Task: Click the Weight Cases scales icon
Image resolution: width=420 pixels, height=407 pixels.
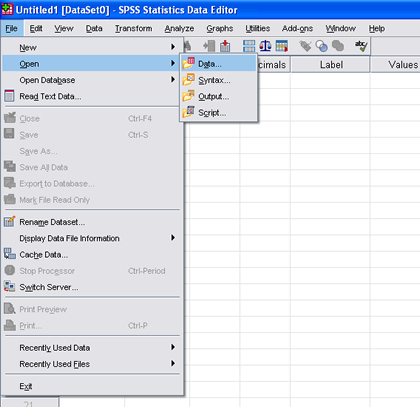Action: click(265, 46)
